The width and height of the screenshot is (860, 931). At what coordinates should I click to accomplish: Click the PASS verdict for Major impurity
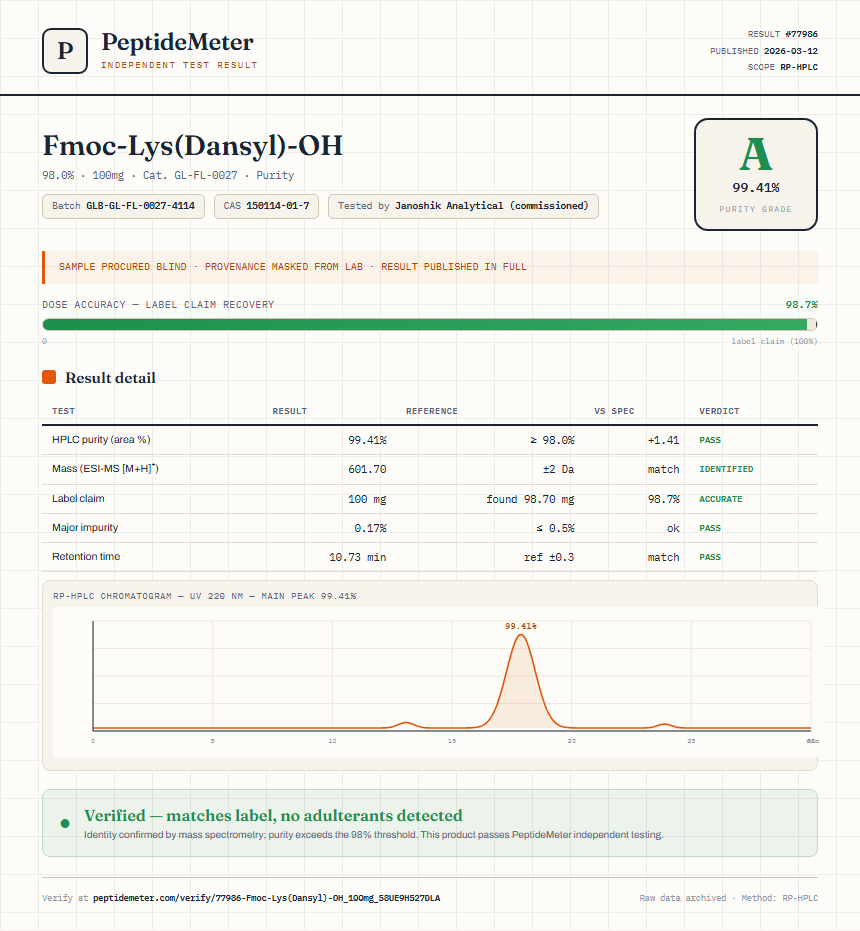click(710, 528)
